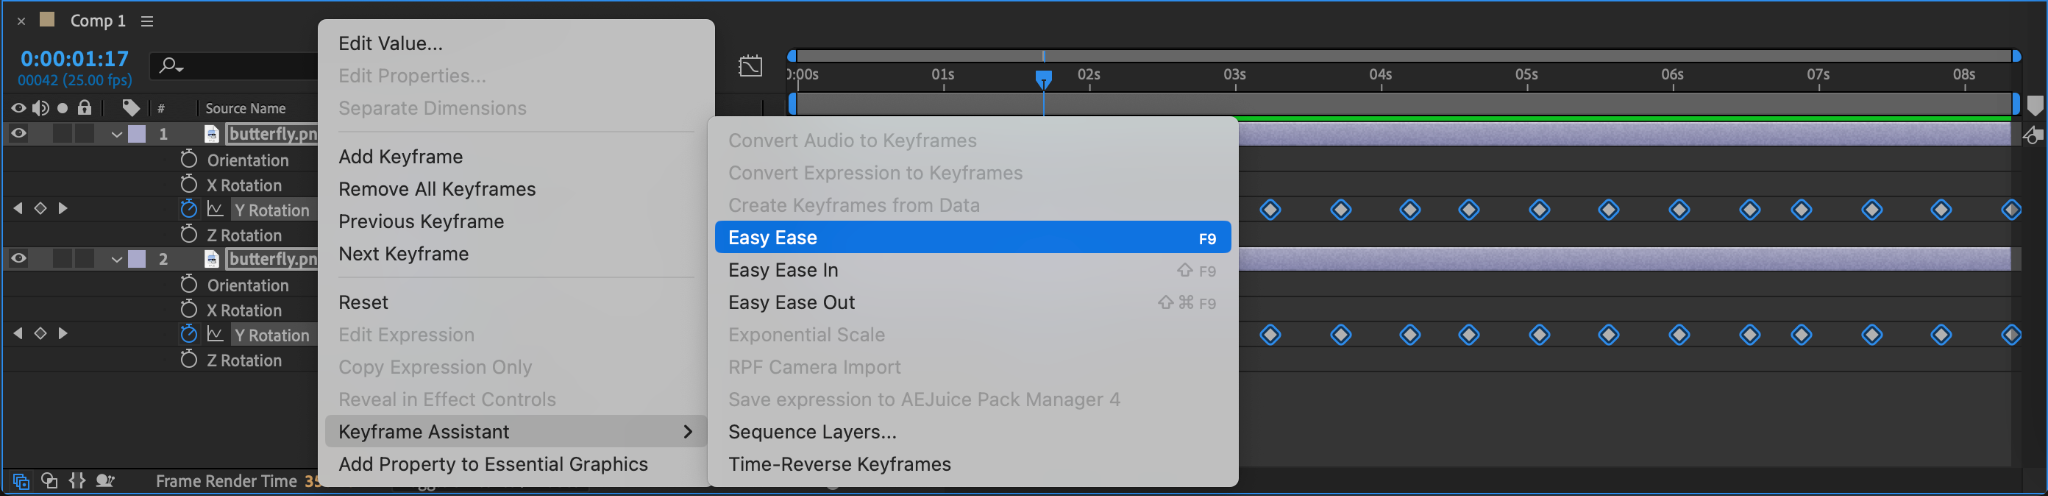Click the current timecode 0:00:01:17
Screen dimensions: 2048x496
[x=75, y=59]
